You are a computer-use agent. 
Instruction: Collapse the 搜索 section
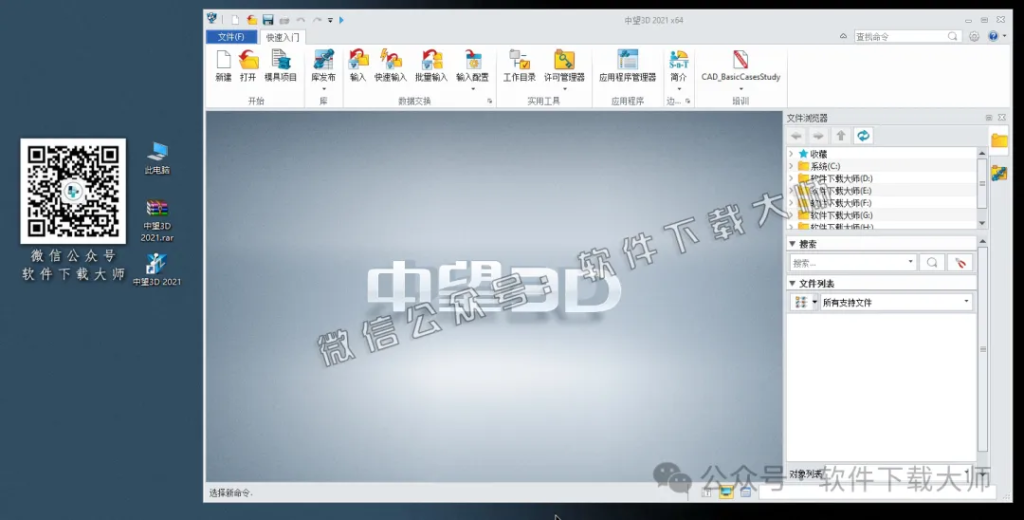point(792,244)
